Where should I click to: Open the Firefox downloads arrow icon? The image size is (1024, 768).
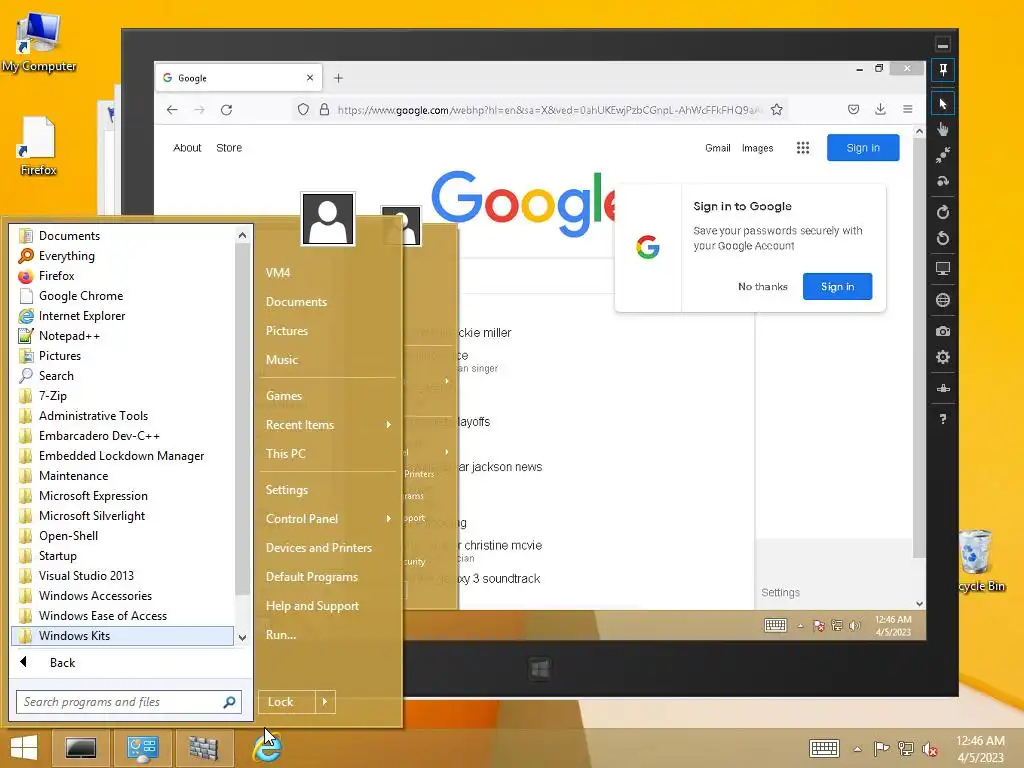tap(880, 109)
